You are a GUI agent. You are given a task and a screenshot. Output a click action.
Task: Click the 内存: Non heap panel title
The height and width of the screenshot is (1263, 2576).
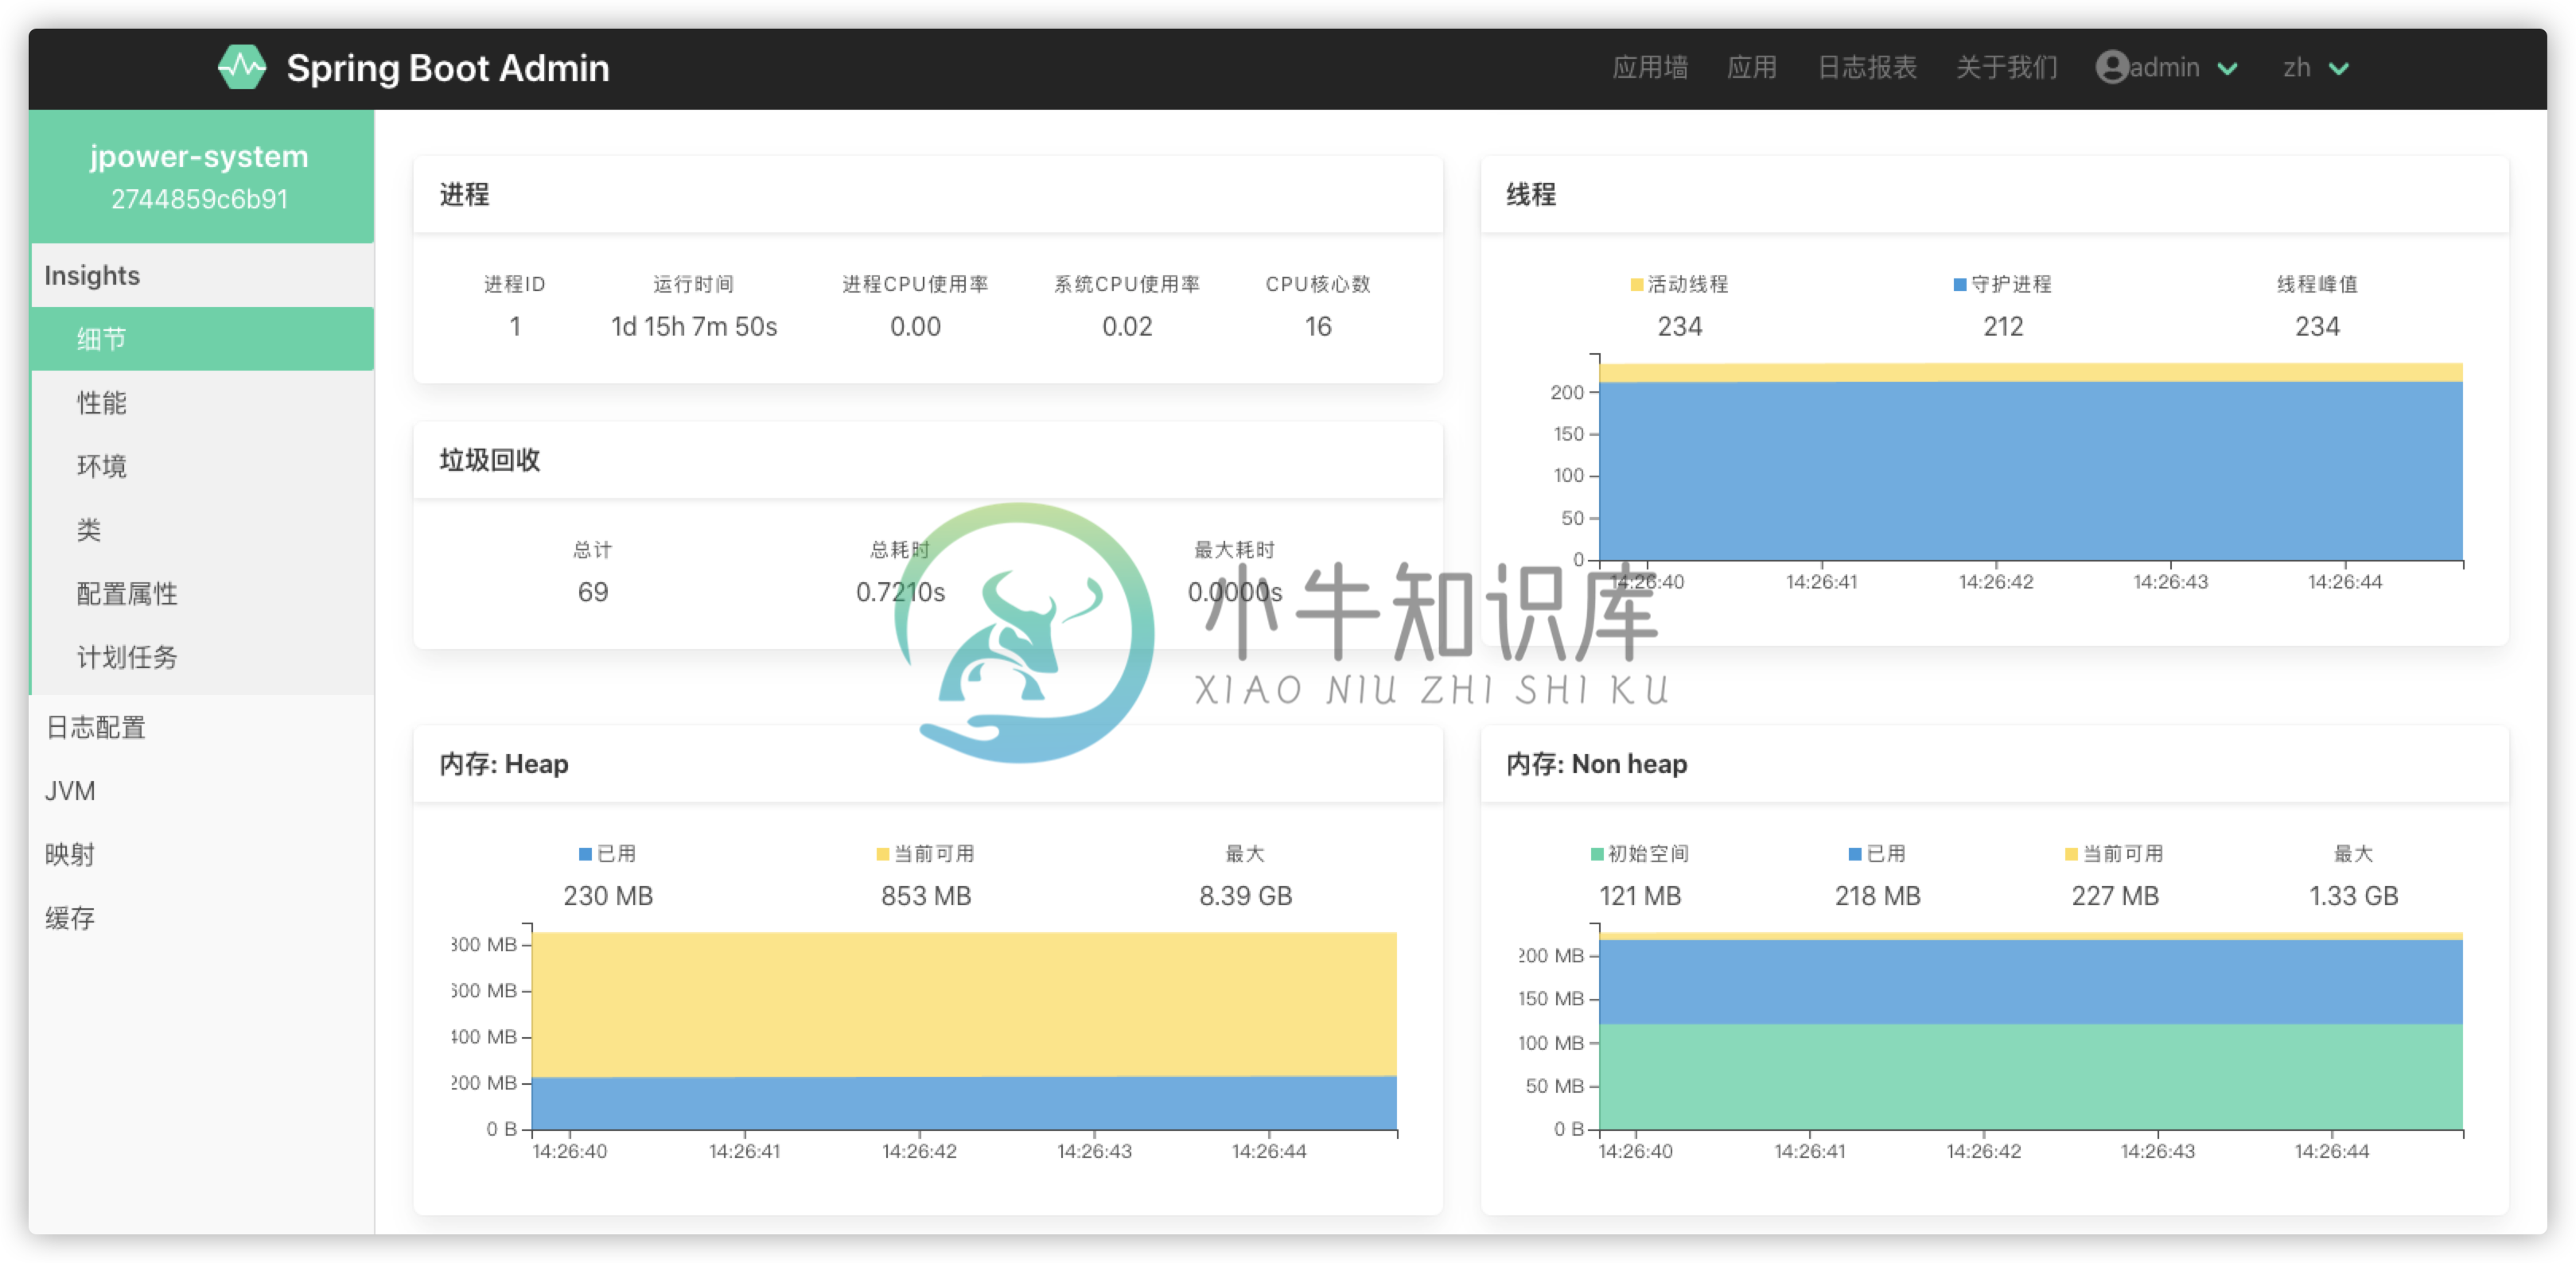click(1596, 764)
